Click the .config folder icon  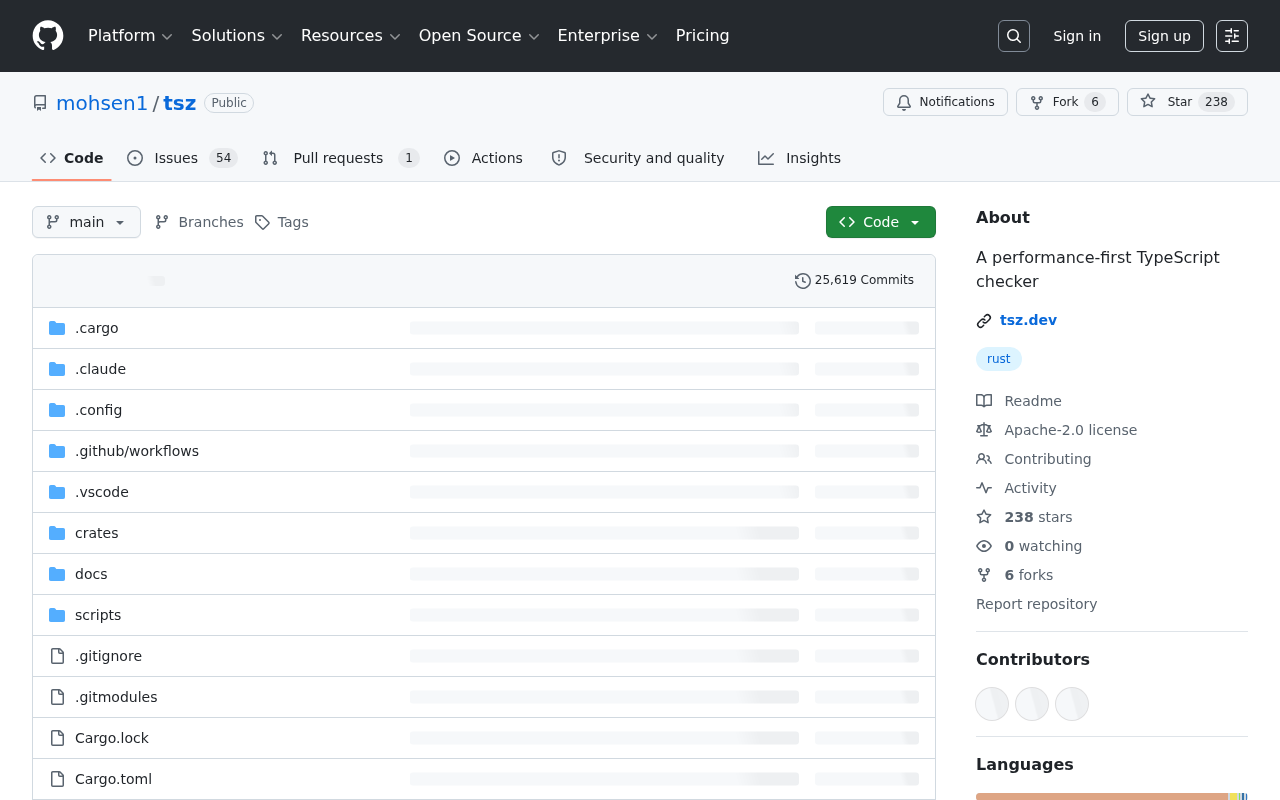[57, 410]
